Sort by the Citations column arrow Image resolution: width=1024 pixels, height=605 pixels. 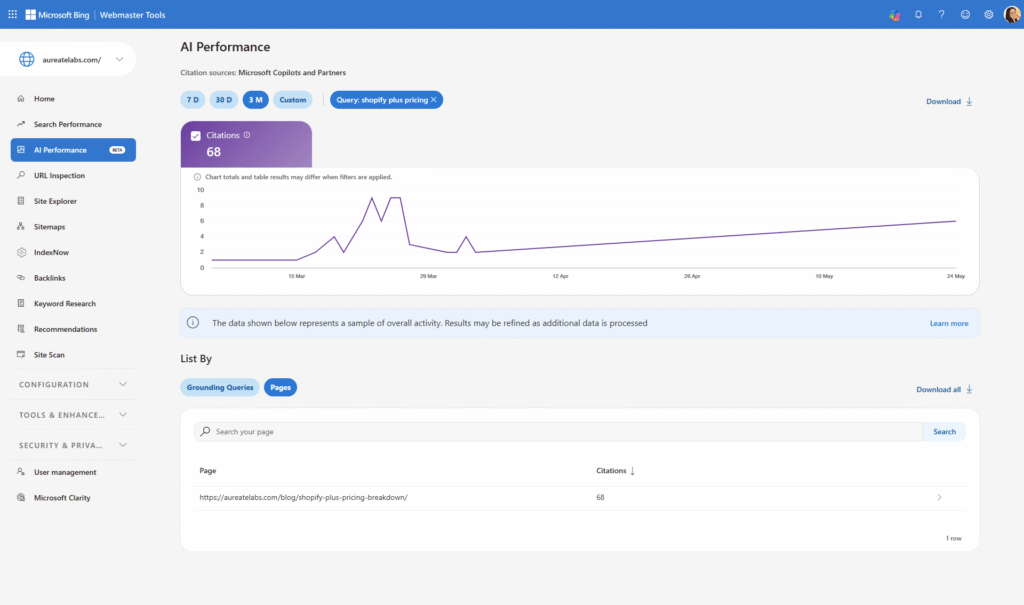coord(632,470)
